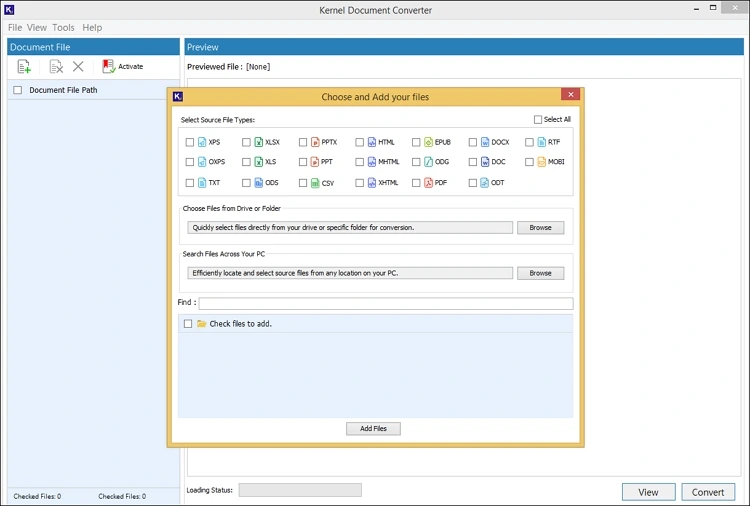750x506 pixels.
Task: Click the X clear-all files icon
Action: pyautogui.click(x=78, y=67)
